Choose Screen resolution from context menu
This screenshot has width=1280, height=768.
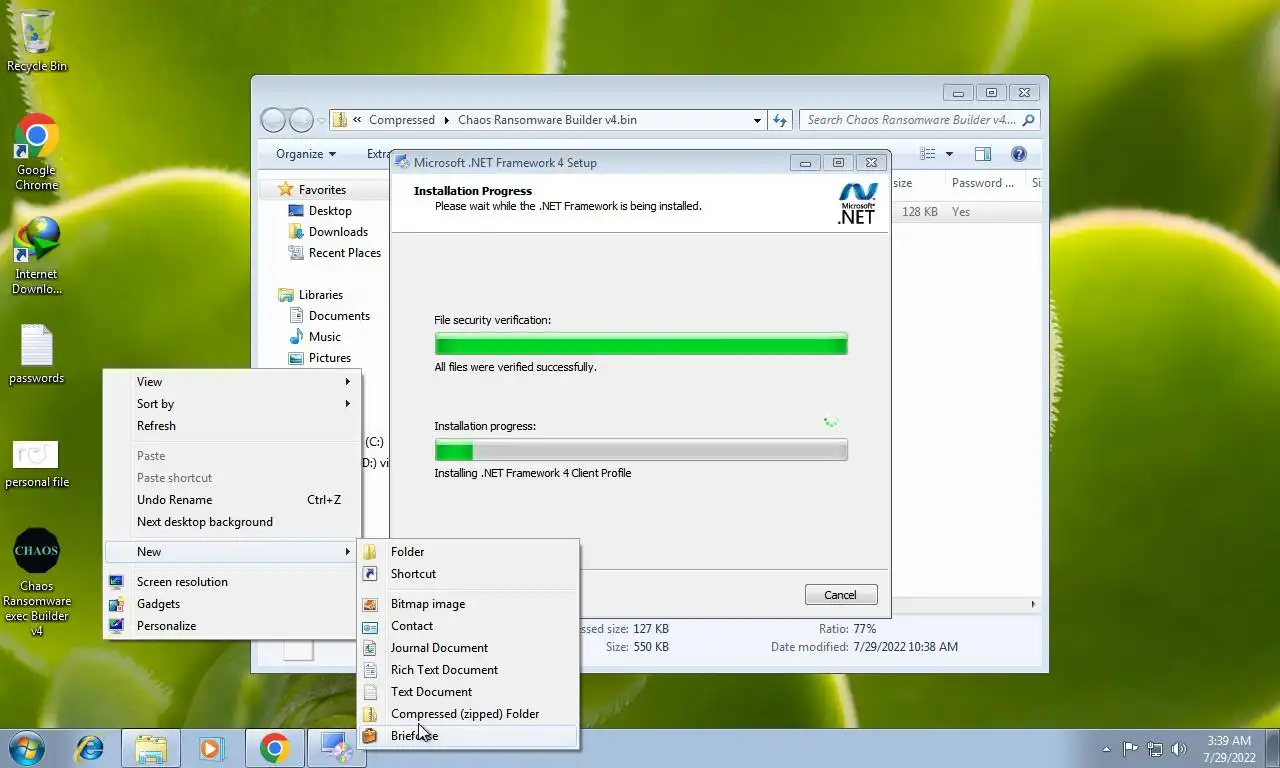232,582
